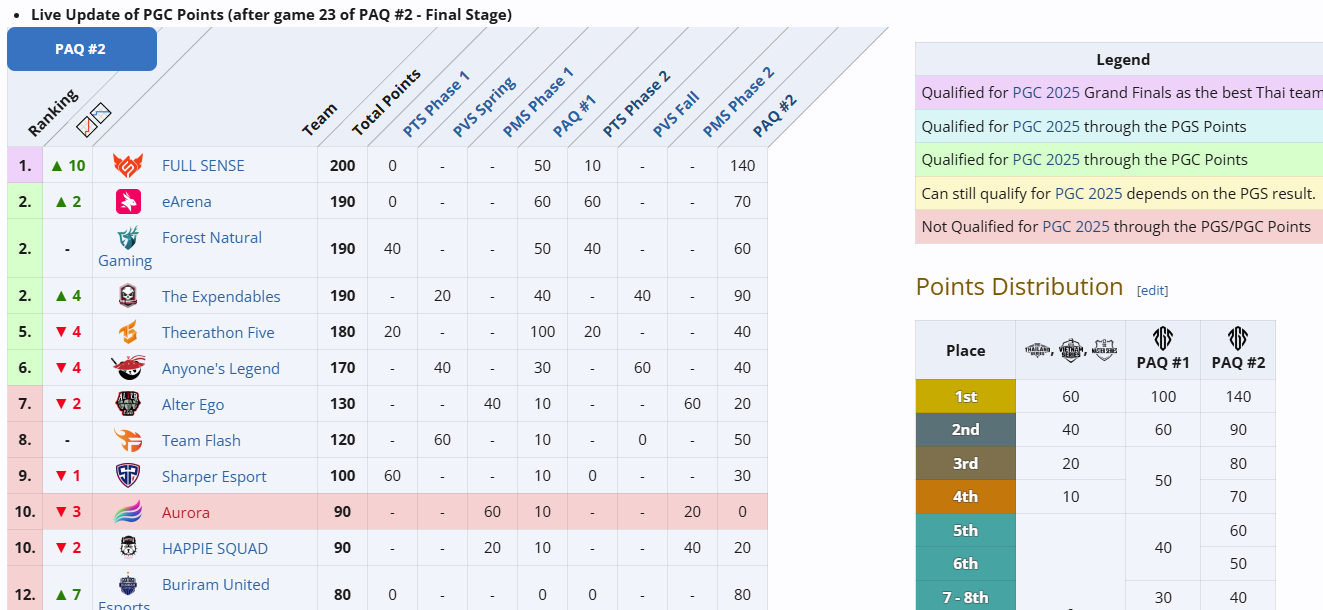Follow the PAQ #1 standings column header link

tap(574, 116)
